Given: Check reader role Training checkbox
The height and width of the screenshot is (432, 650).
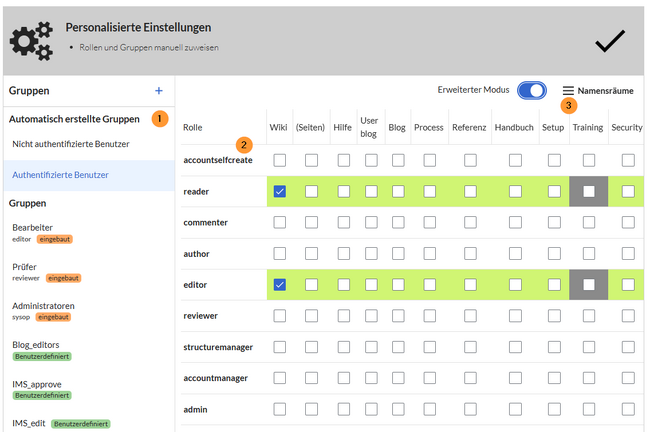Looking at the screenshot, I should click(588, 191).
